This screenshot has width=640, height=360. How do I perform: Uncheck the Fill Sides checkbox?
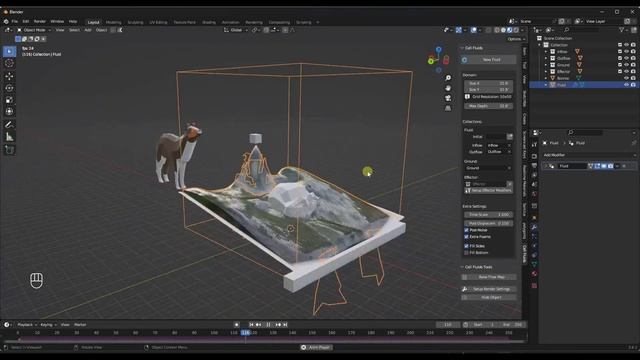pos(467,246)
